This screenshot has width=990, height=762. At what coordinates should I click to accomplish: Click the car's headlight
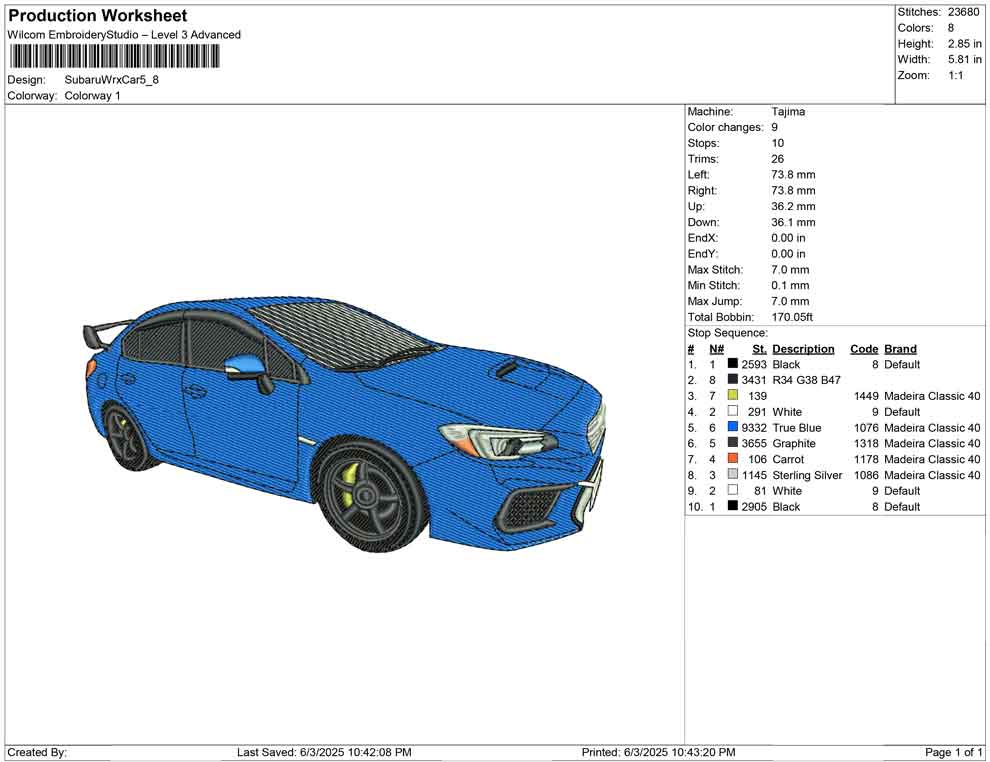pos(483,439)
